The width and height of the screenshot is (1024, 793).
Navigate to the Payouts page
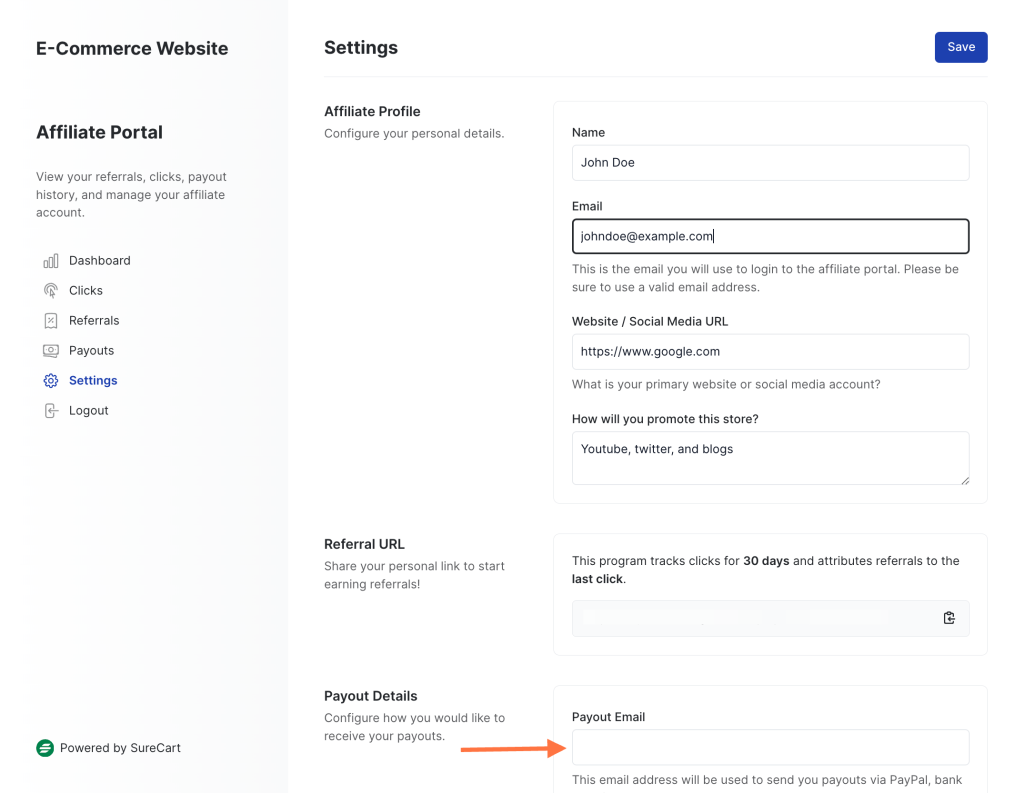coord(91,350)
